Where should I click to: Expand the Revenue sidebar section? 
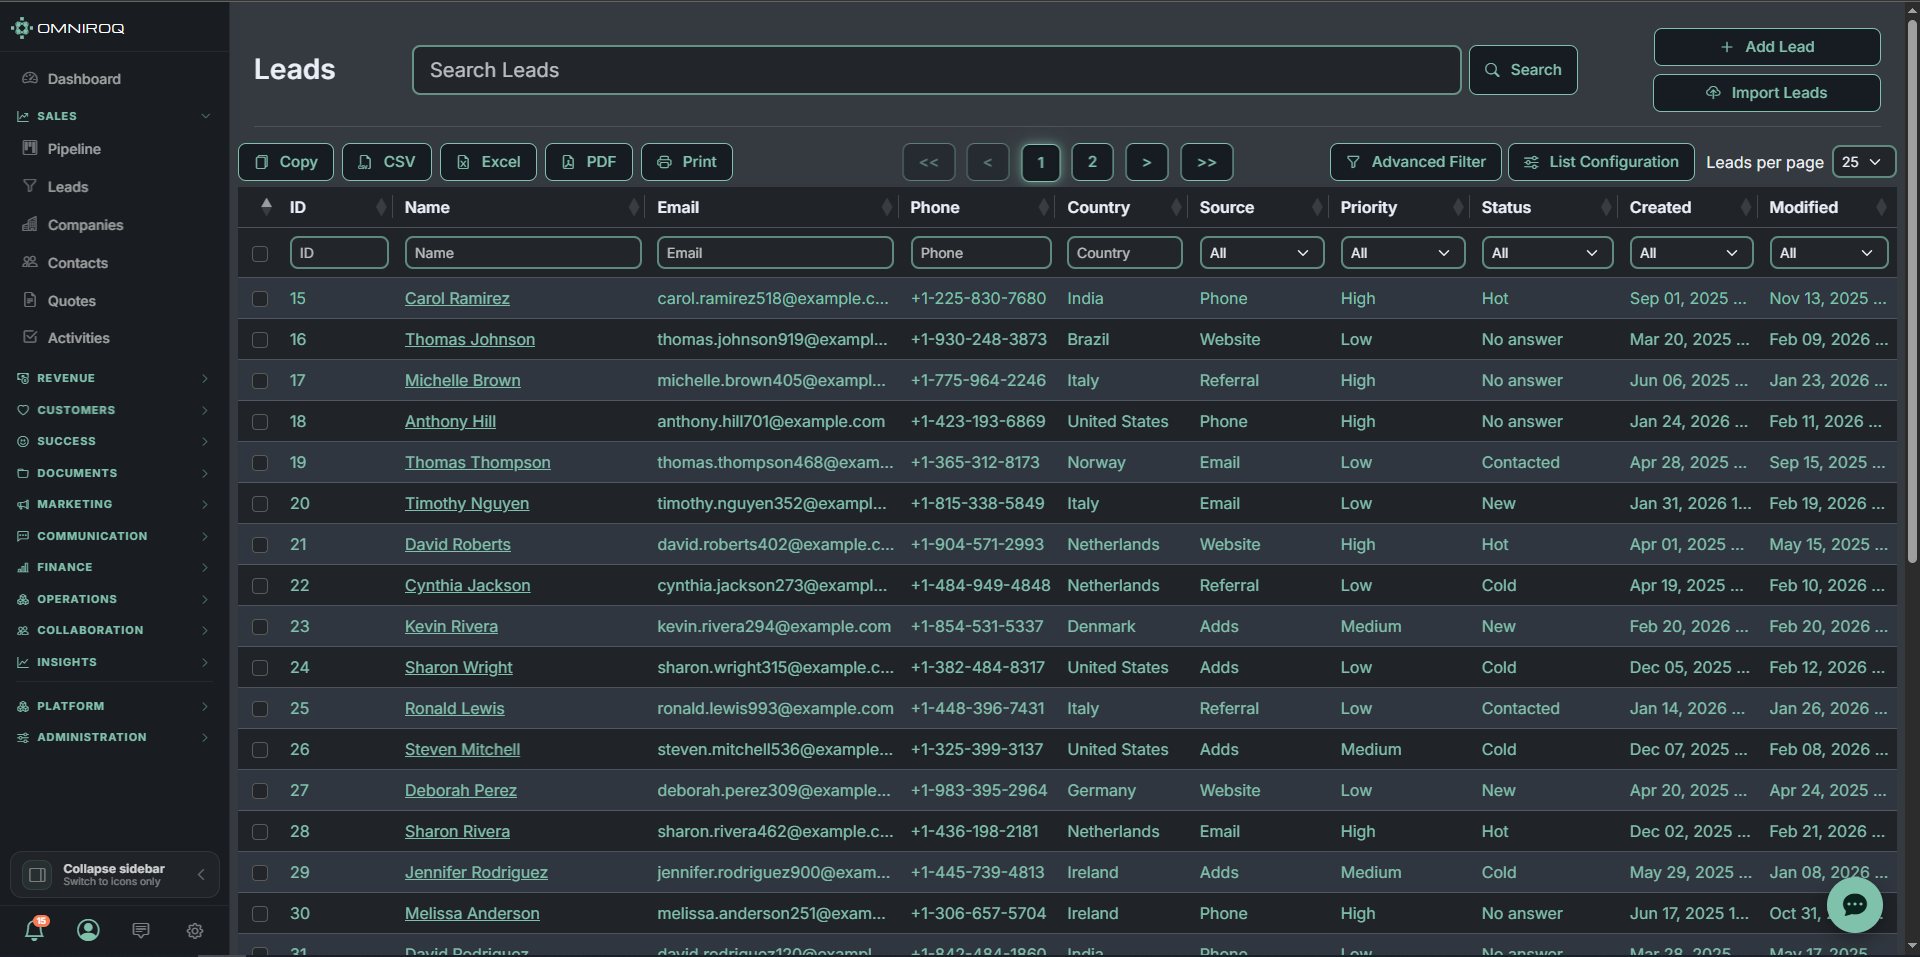(x=114, y=378)
